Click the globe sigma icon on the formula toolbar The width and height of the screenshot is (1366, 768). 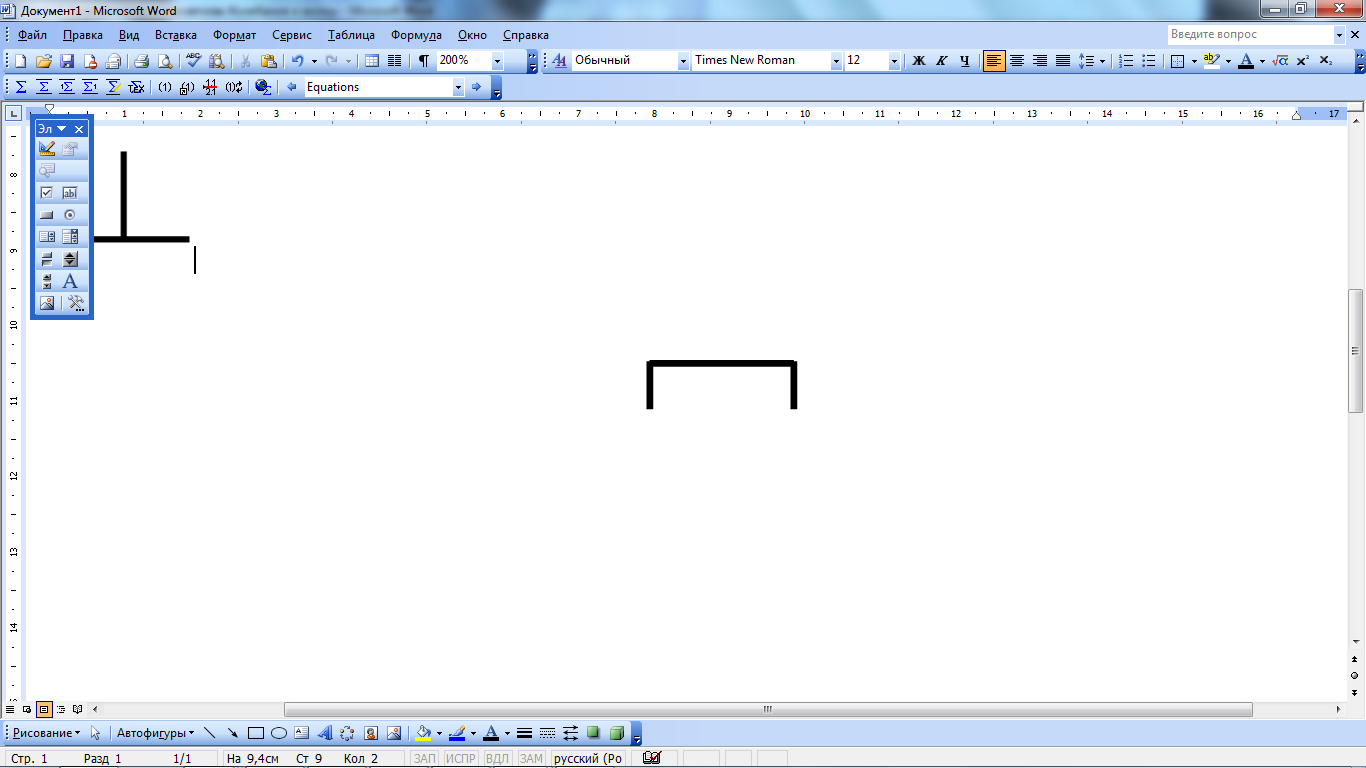[x=263, y=87]
